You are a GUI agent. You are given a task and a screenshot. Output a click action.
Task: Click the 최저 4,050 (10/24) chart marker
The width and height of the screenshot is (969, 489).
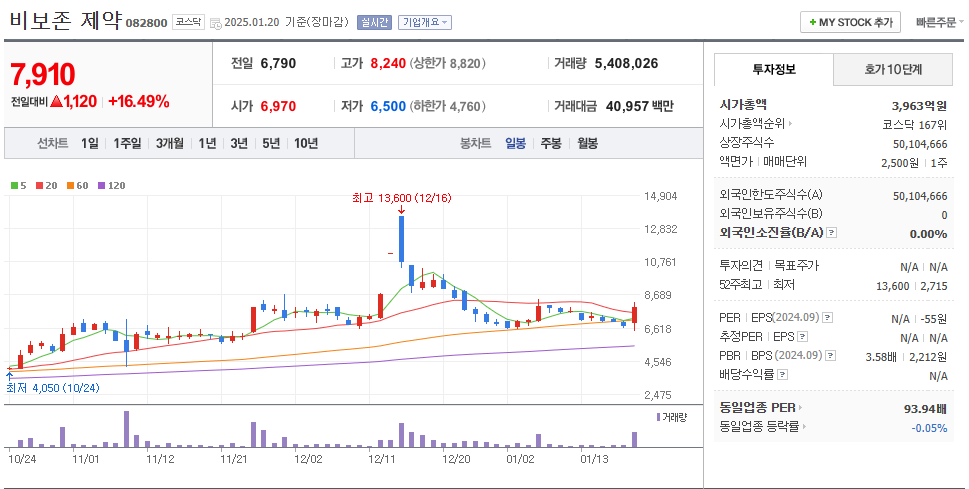tap(53, 388)
